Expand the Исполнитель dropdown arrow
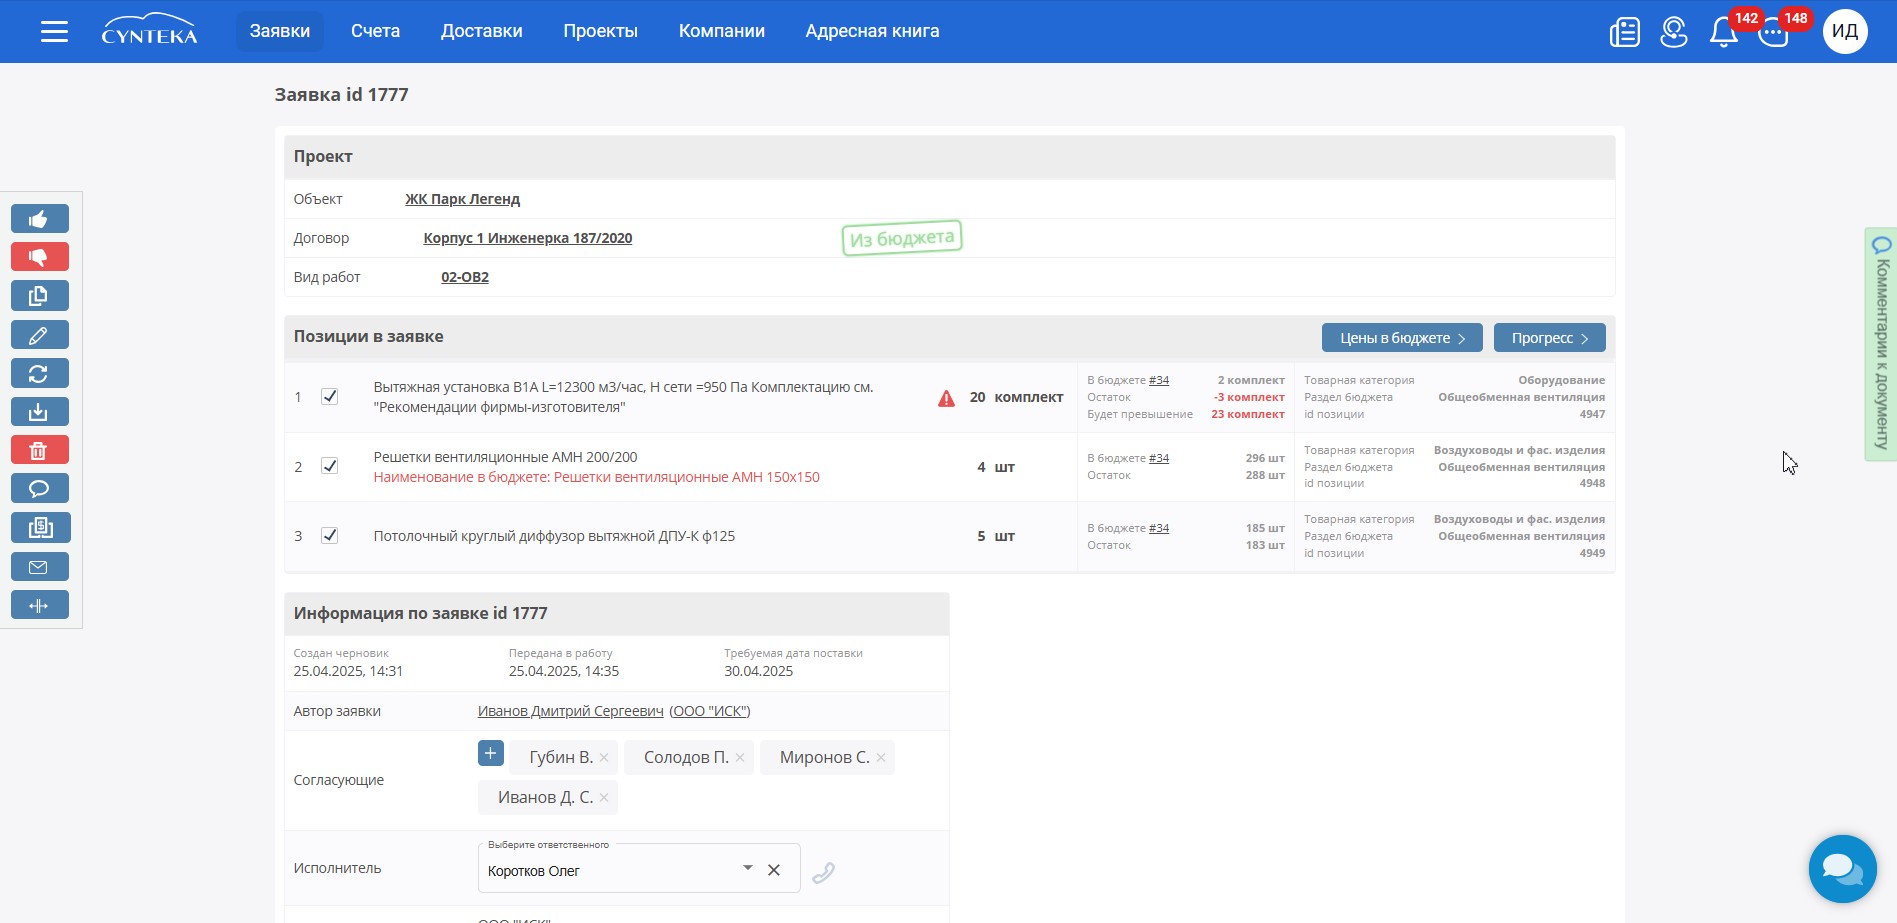Screen dimensions: 1897x923 click(x=747, y=868)
